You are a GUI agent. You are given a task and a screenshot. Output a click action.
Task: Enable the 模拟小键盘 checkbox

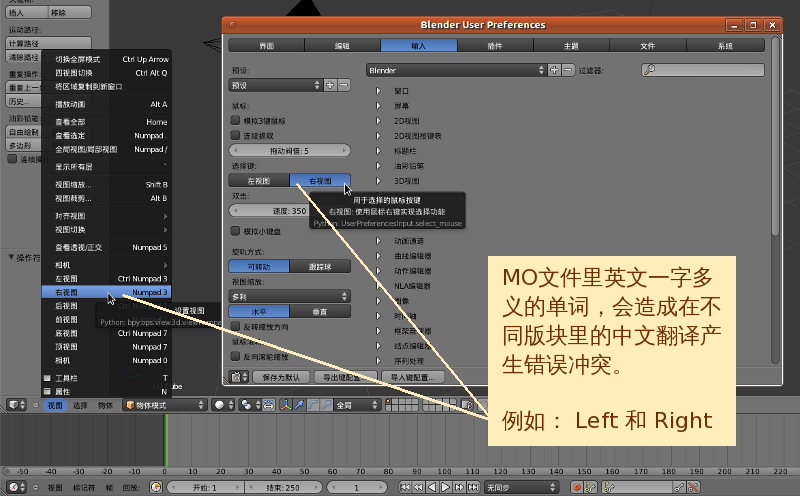tap(235, 231)
